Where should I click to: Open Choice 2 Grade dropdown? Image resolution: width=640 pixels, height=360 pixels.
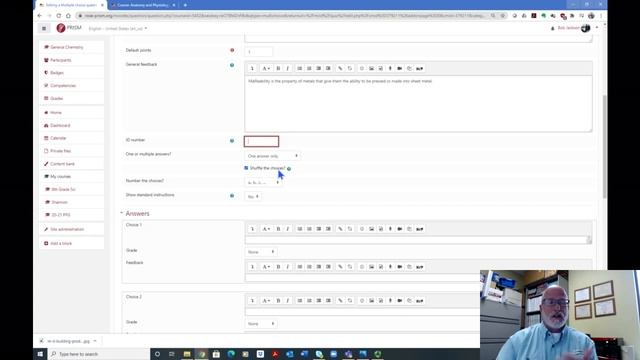tap(261, 324)
